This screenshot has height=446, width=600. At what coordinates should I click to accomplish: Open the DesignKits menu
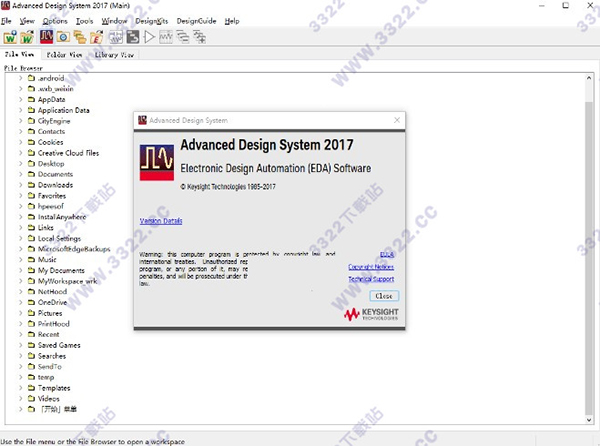152,21
